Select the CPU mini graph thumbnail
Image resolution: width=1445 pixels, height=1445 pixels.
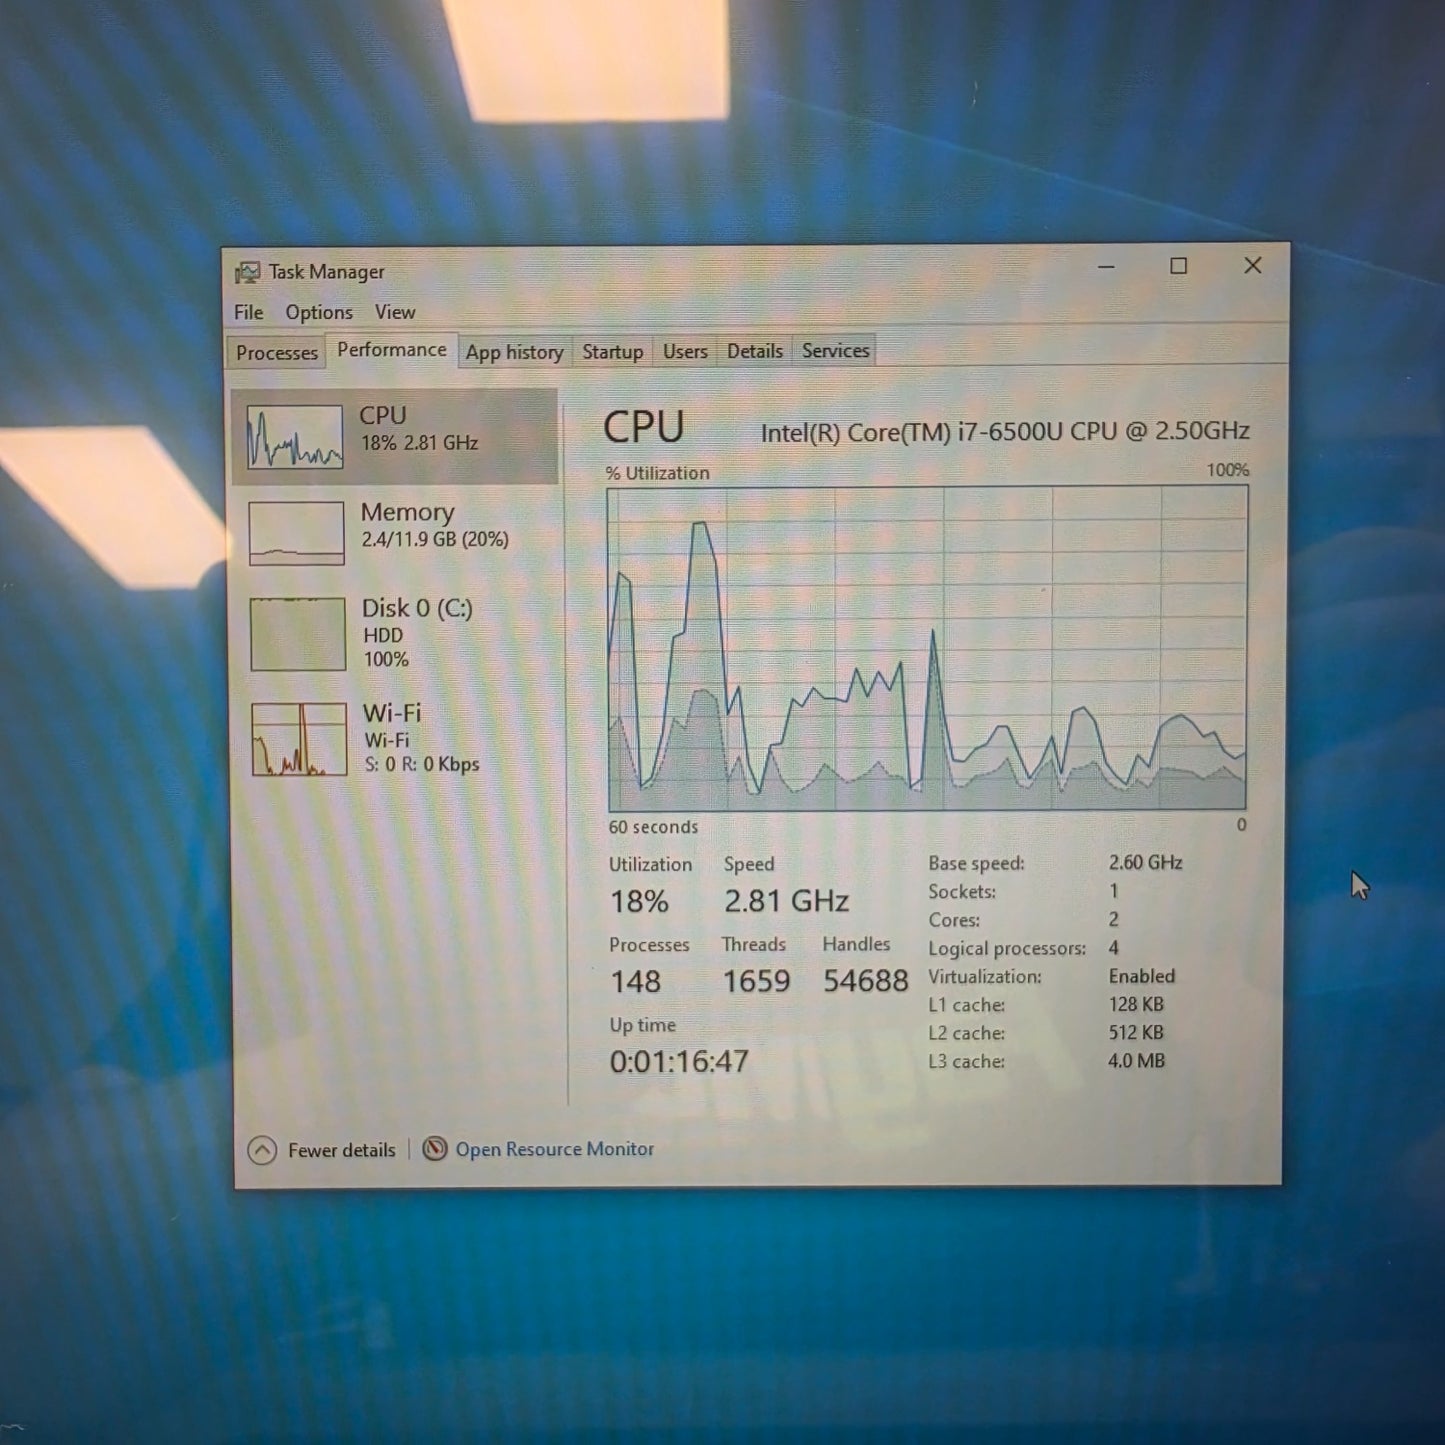(x=295, y=437)
